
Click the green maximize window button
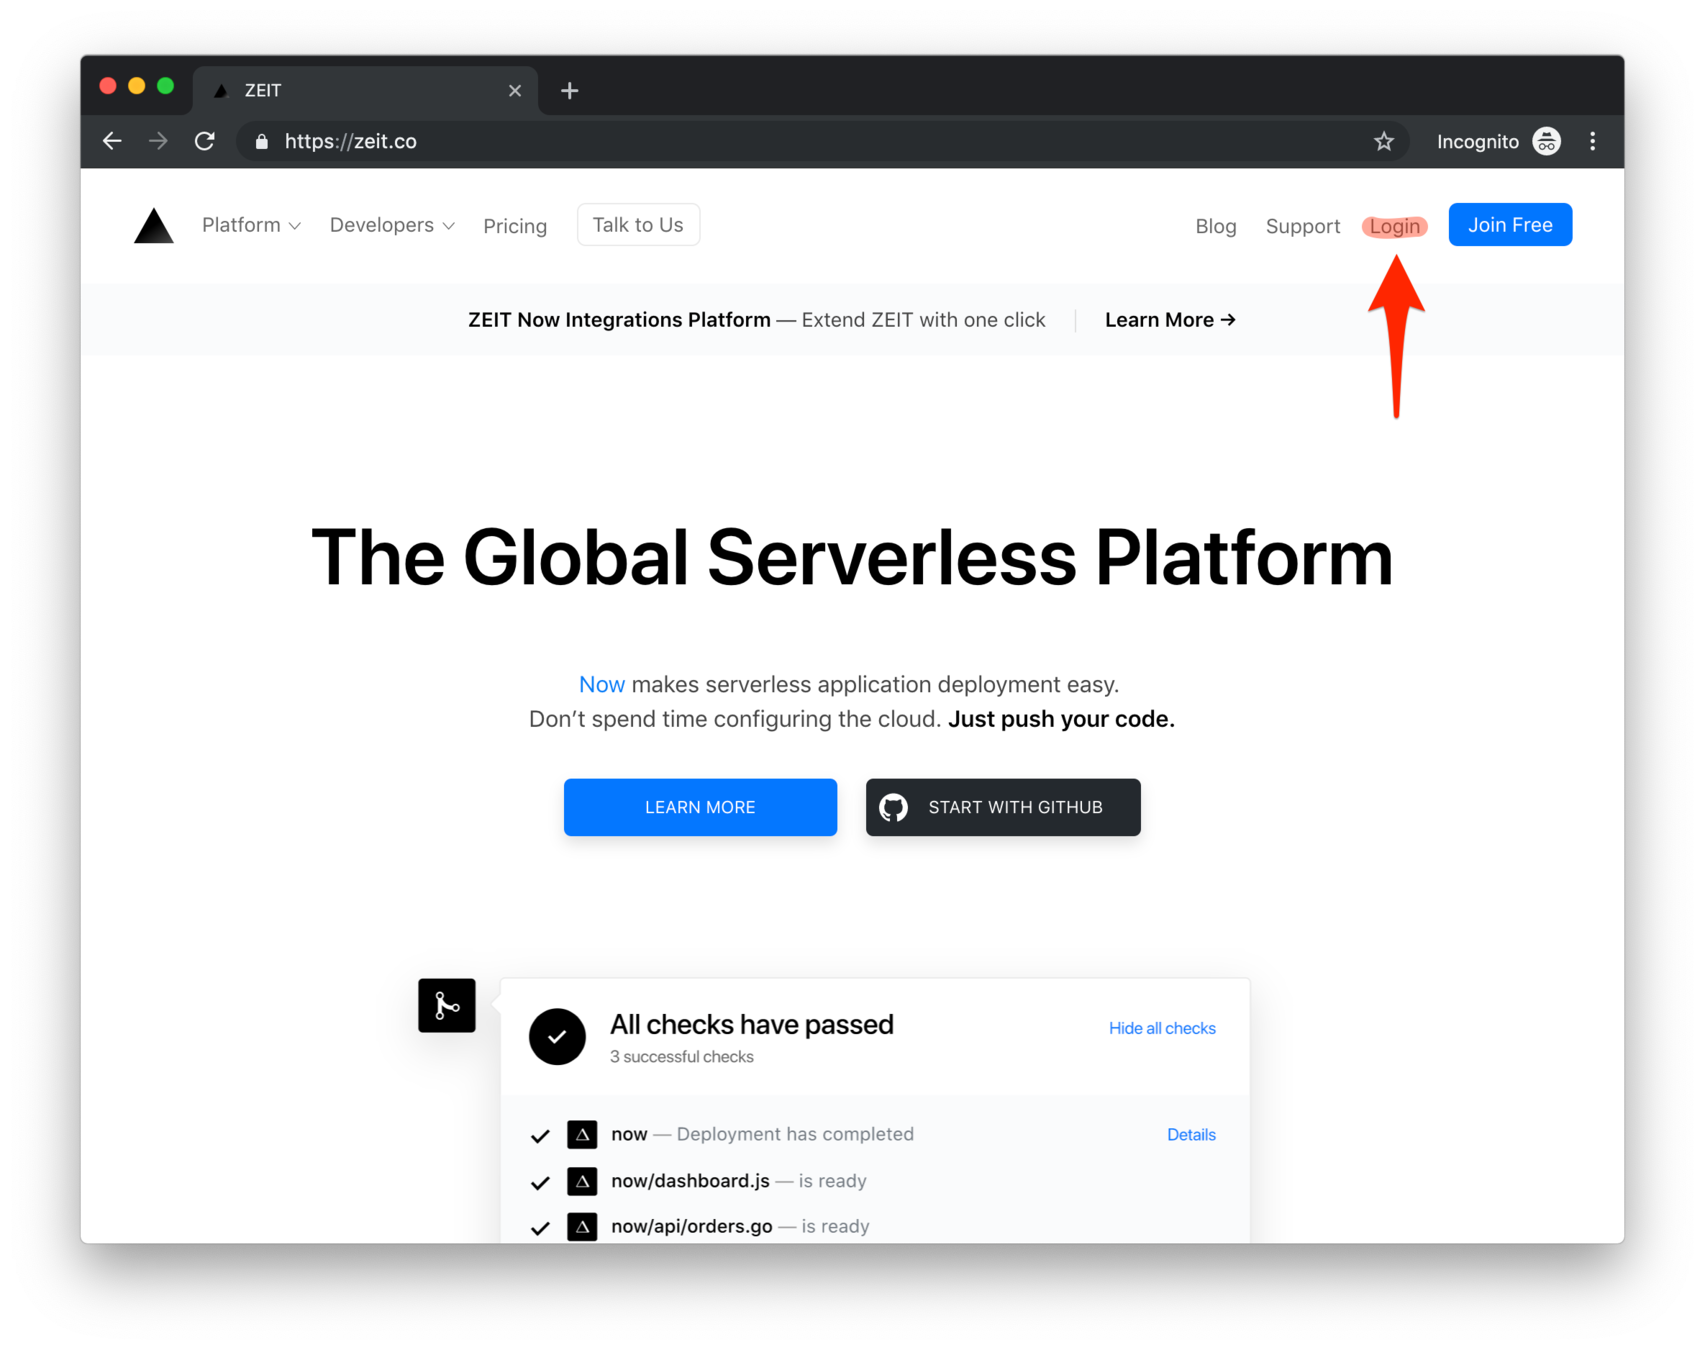(x=166, y=86)
